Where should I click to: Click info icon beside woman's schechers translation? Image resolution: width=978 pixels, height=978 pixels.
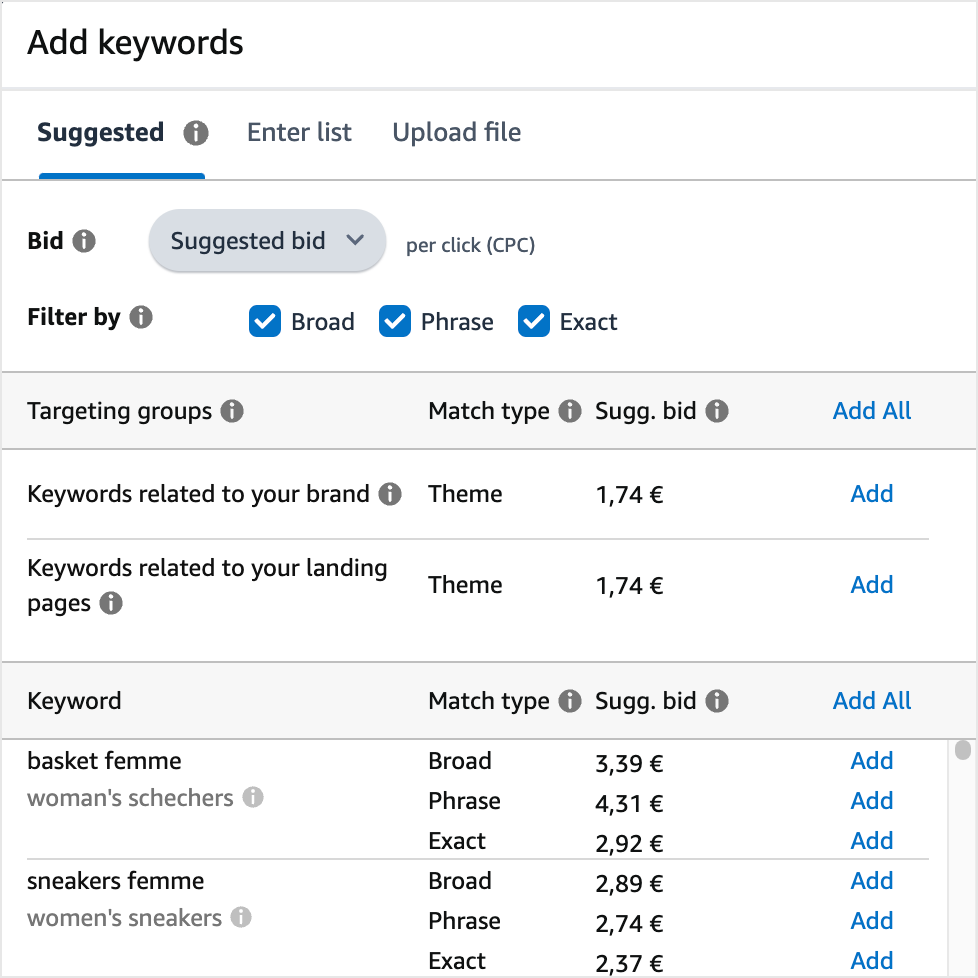tap(254, 798)
